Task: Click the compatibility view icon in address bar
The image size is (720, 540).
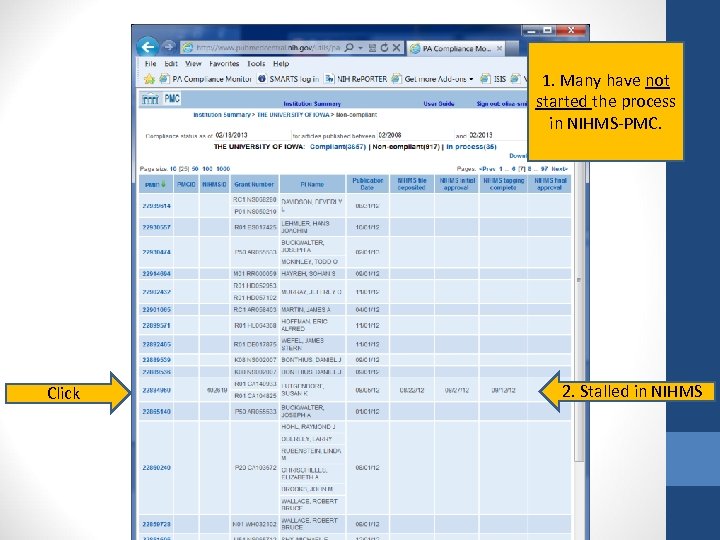Action: pyautogui.click(x=372, y=48)
